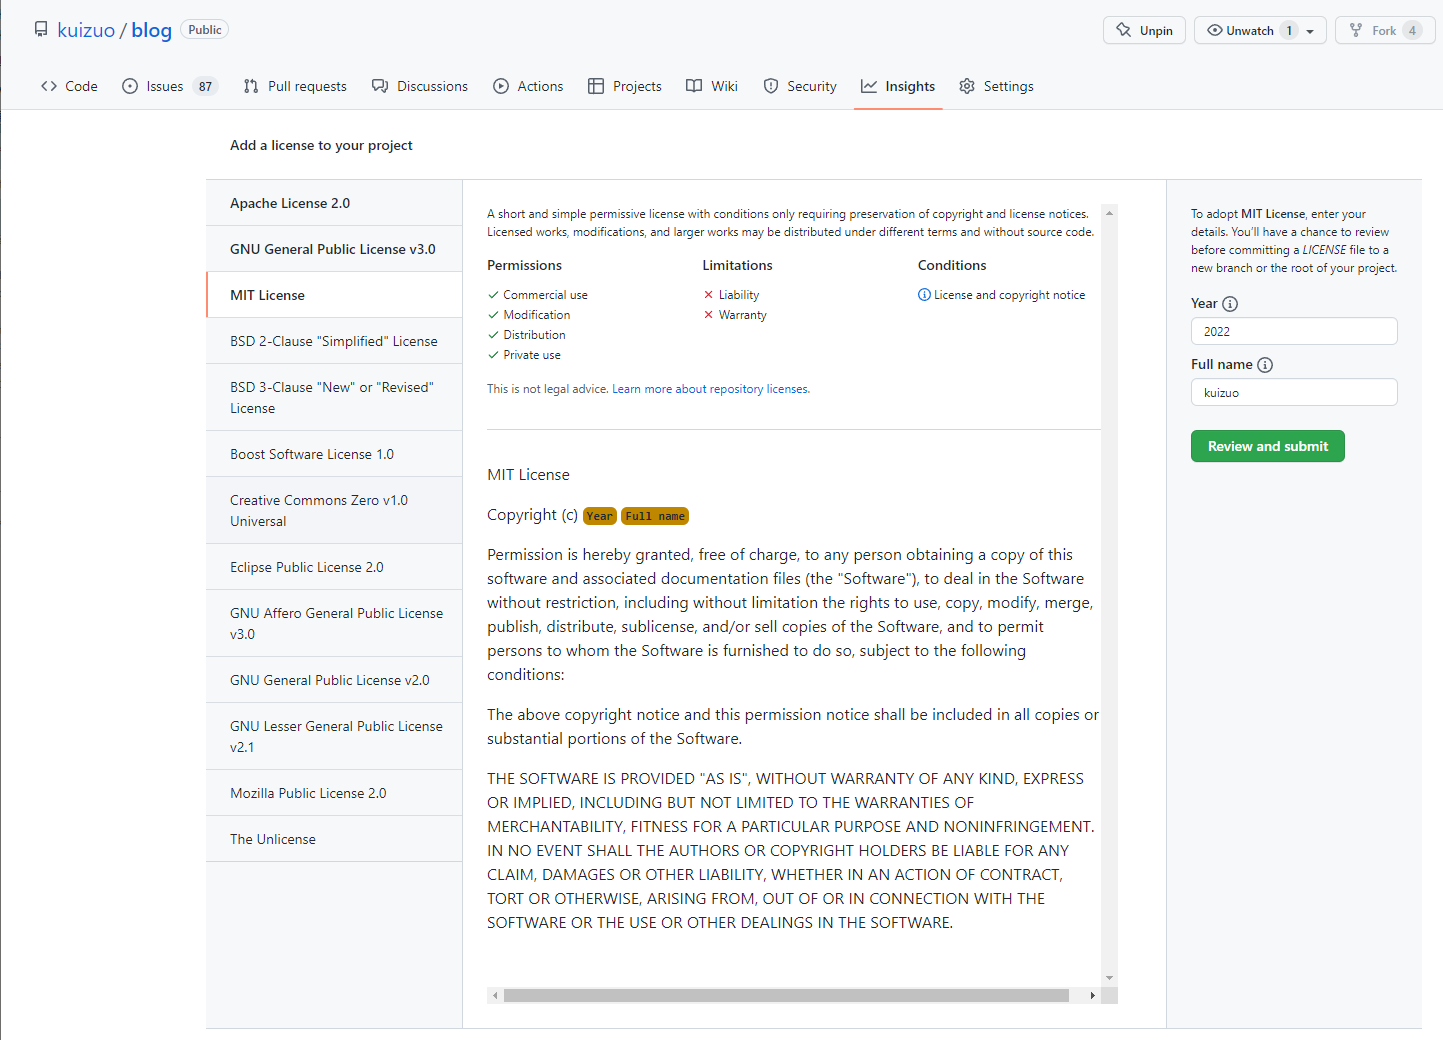Click scroll up arrow of license panel

pos(1109,213)
